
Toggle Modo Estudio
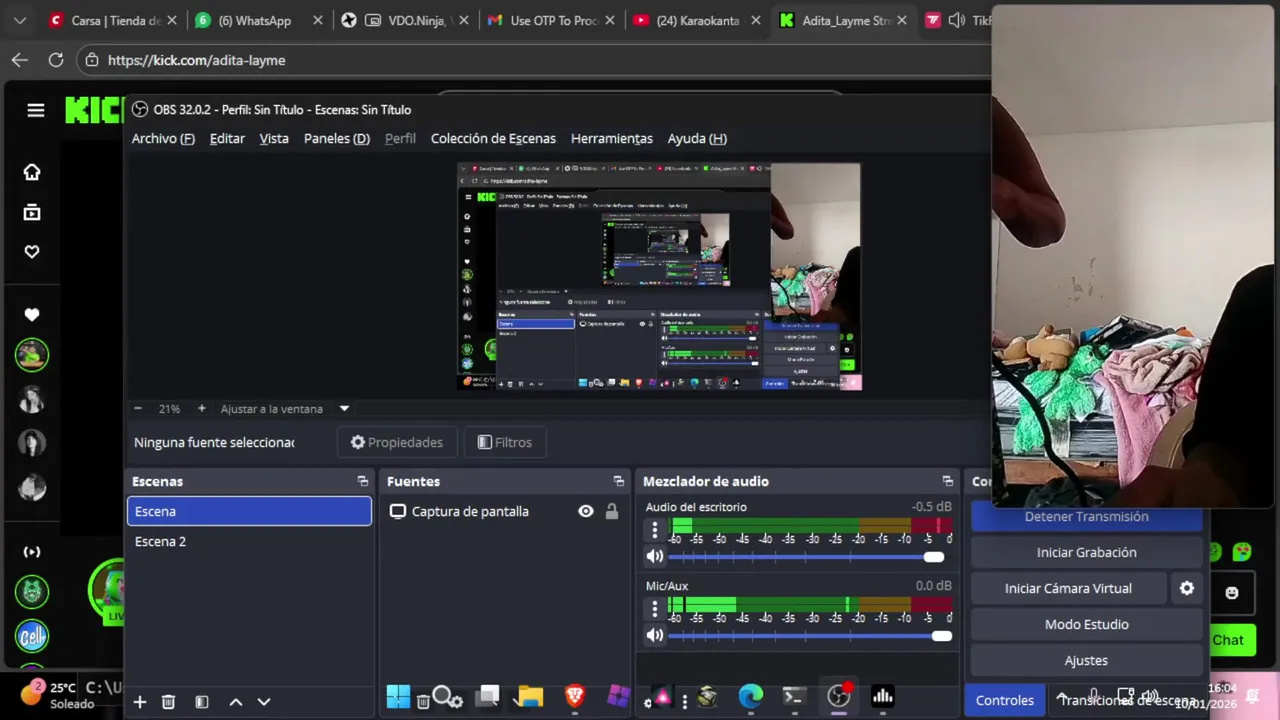pos(1086,624)
